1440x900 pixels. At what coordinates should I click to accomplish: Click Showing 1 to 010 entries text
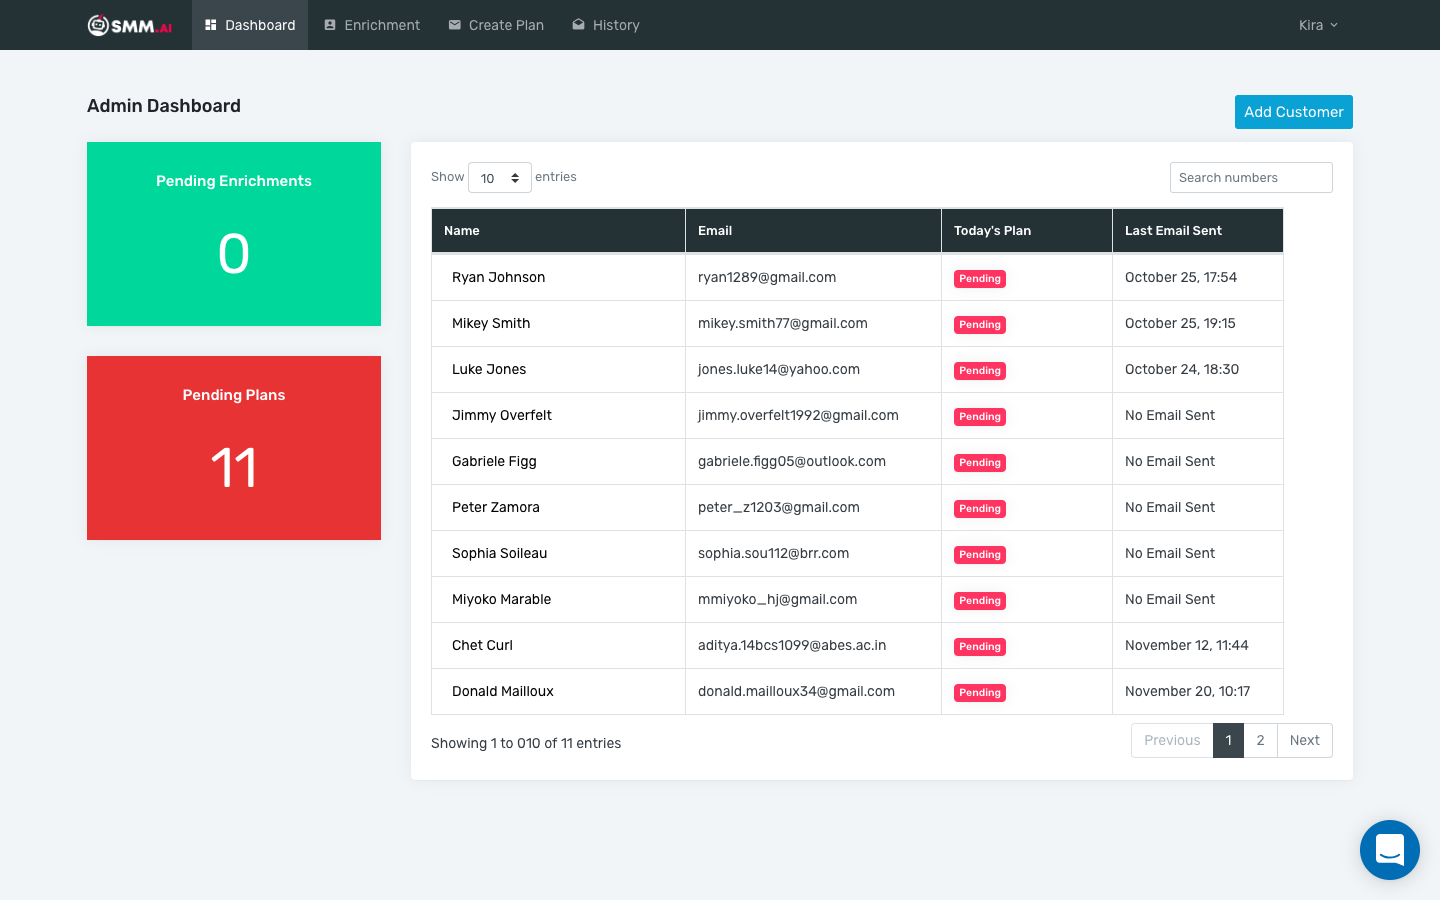click(526, 743)
